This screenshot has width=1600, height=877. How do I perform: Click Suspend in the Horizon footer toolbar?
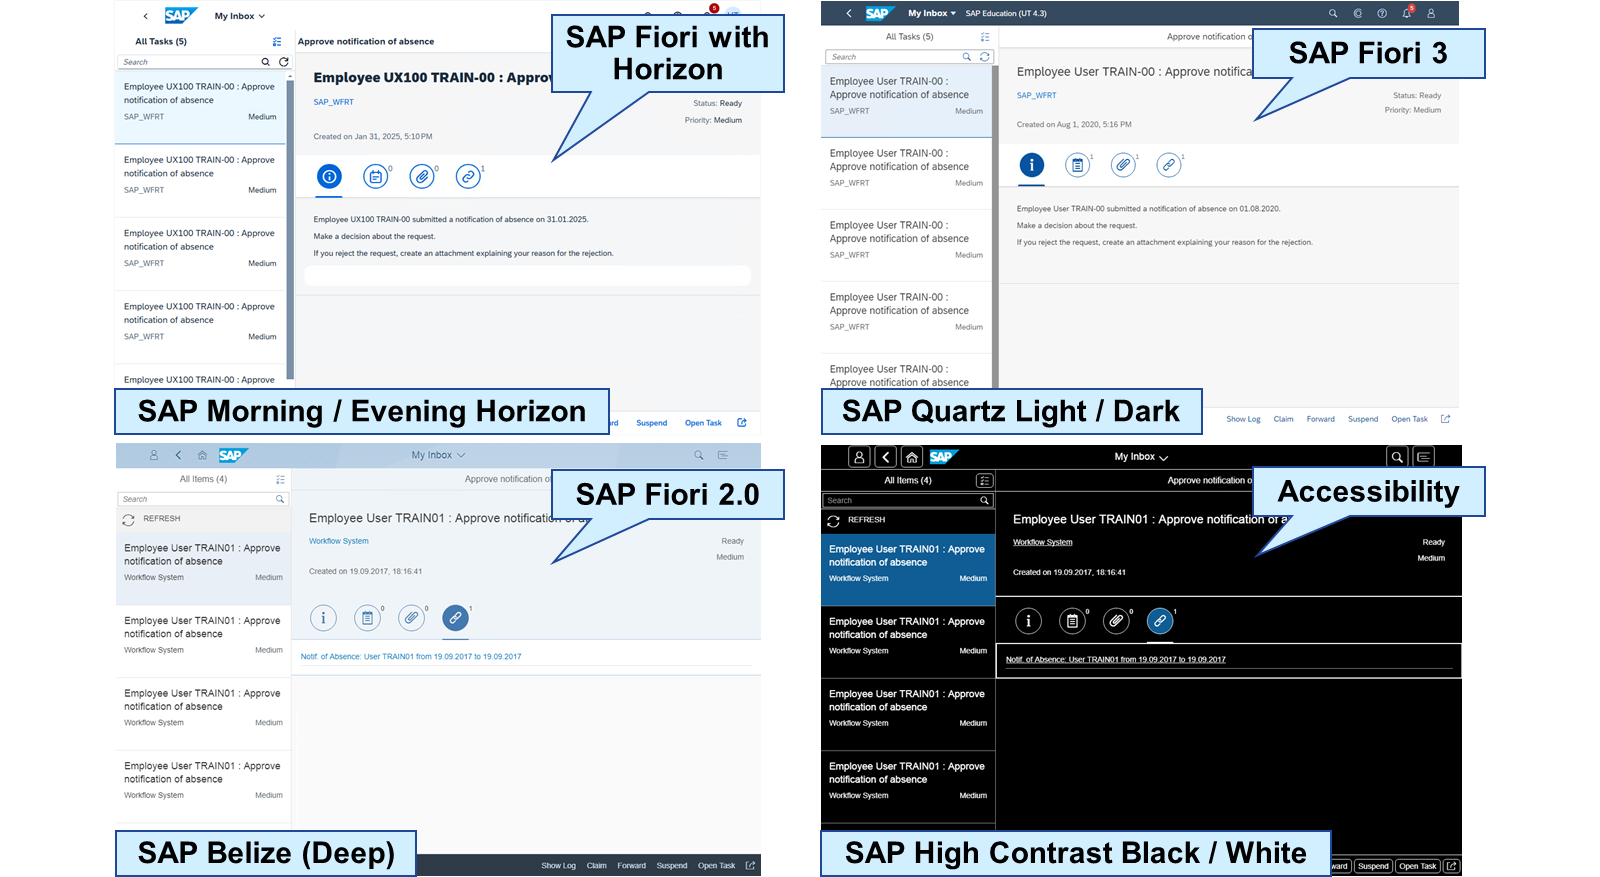(x=652, y=423)
